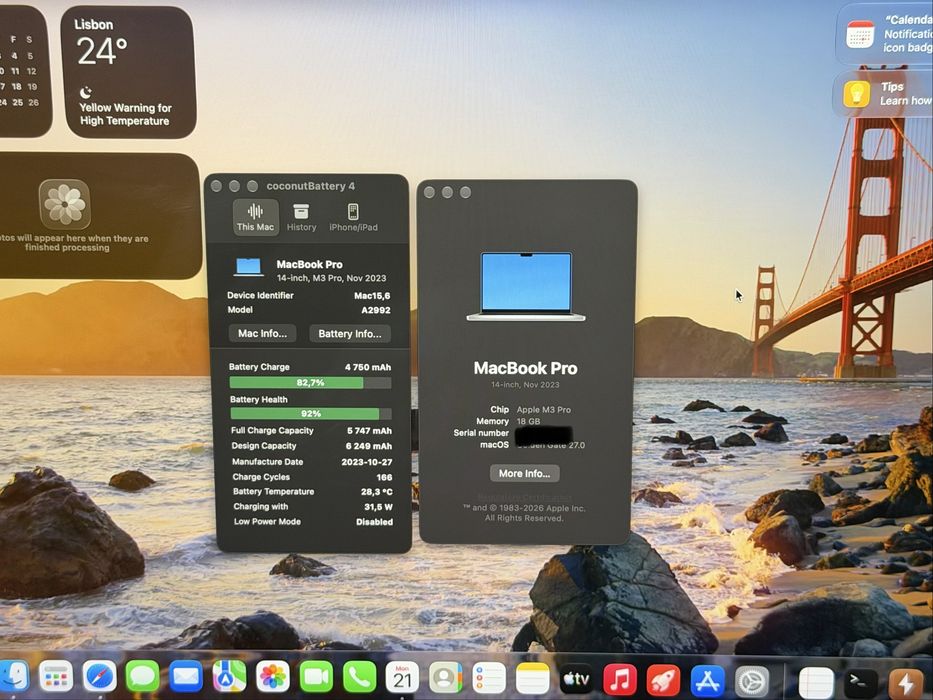Click More Info... in About This Mac
The height and width of the screenshot is (700, 933).
pyautogui.click(x=524, y=473)
